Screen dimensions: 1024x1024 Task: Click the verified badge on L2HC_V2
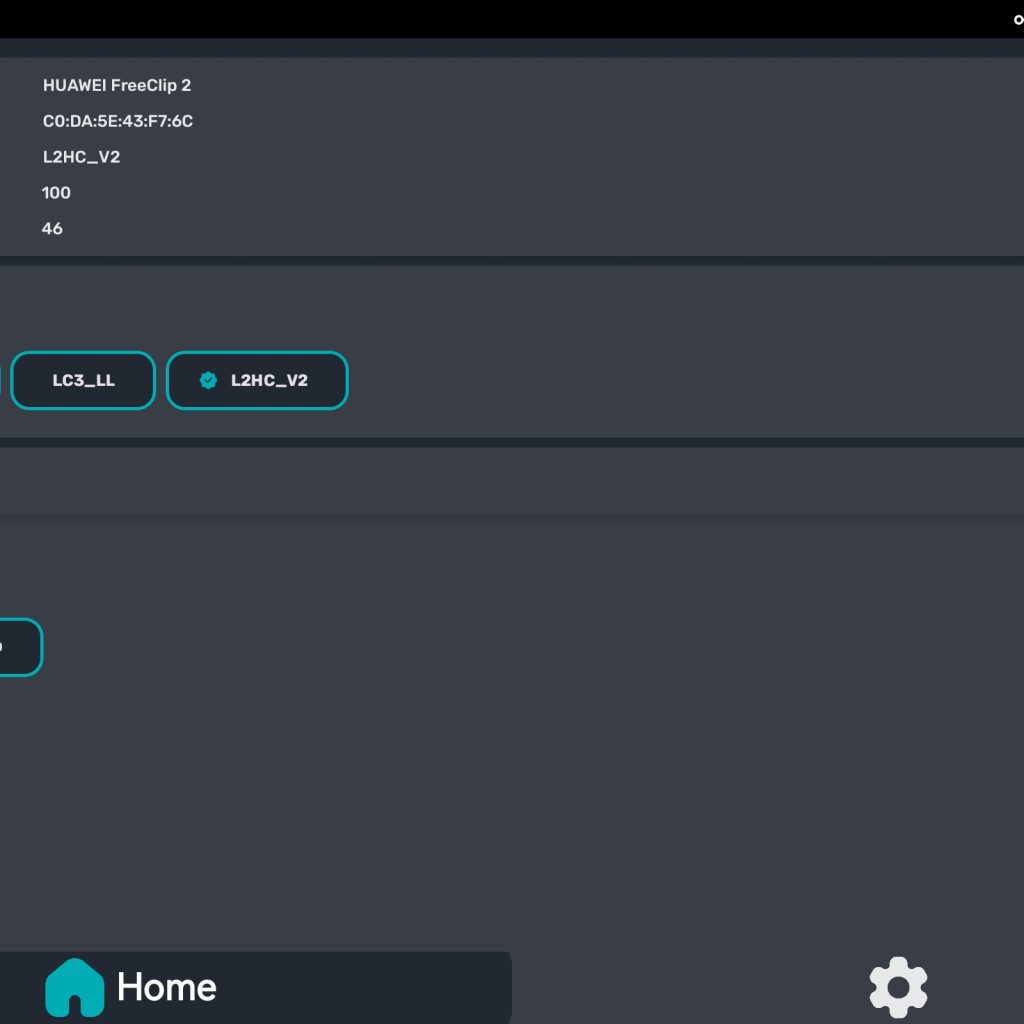pyautogui.click(x=208, y=380)
